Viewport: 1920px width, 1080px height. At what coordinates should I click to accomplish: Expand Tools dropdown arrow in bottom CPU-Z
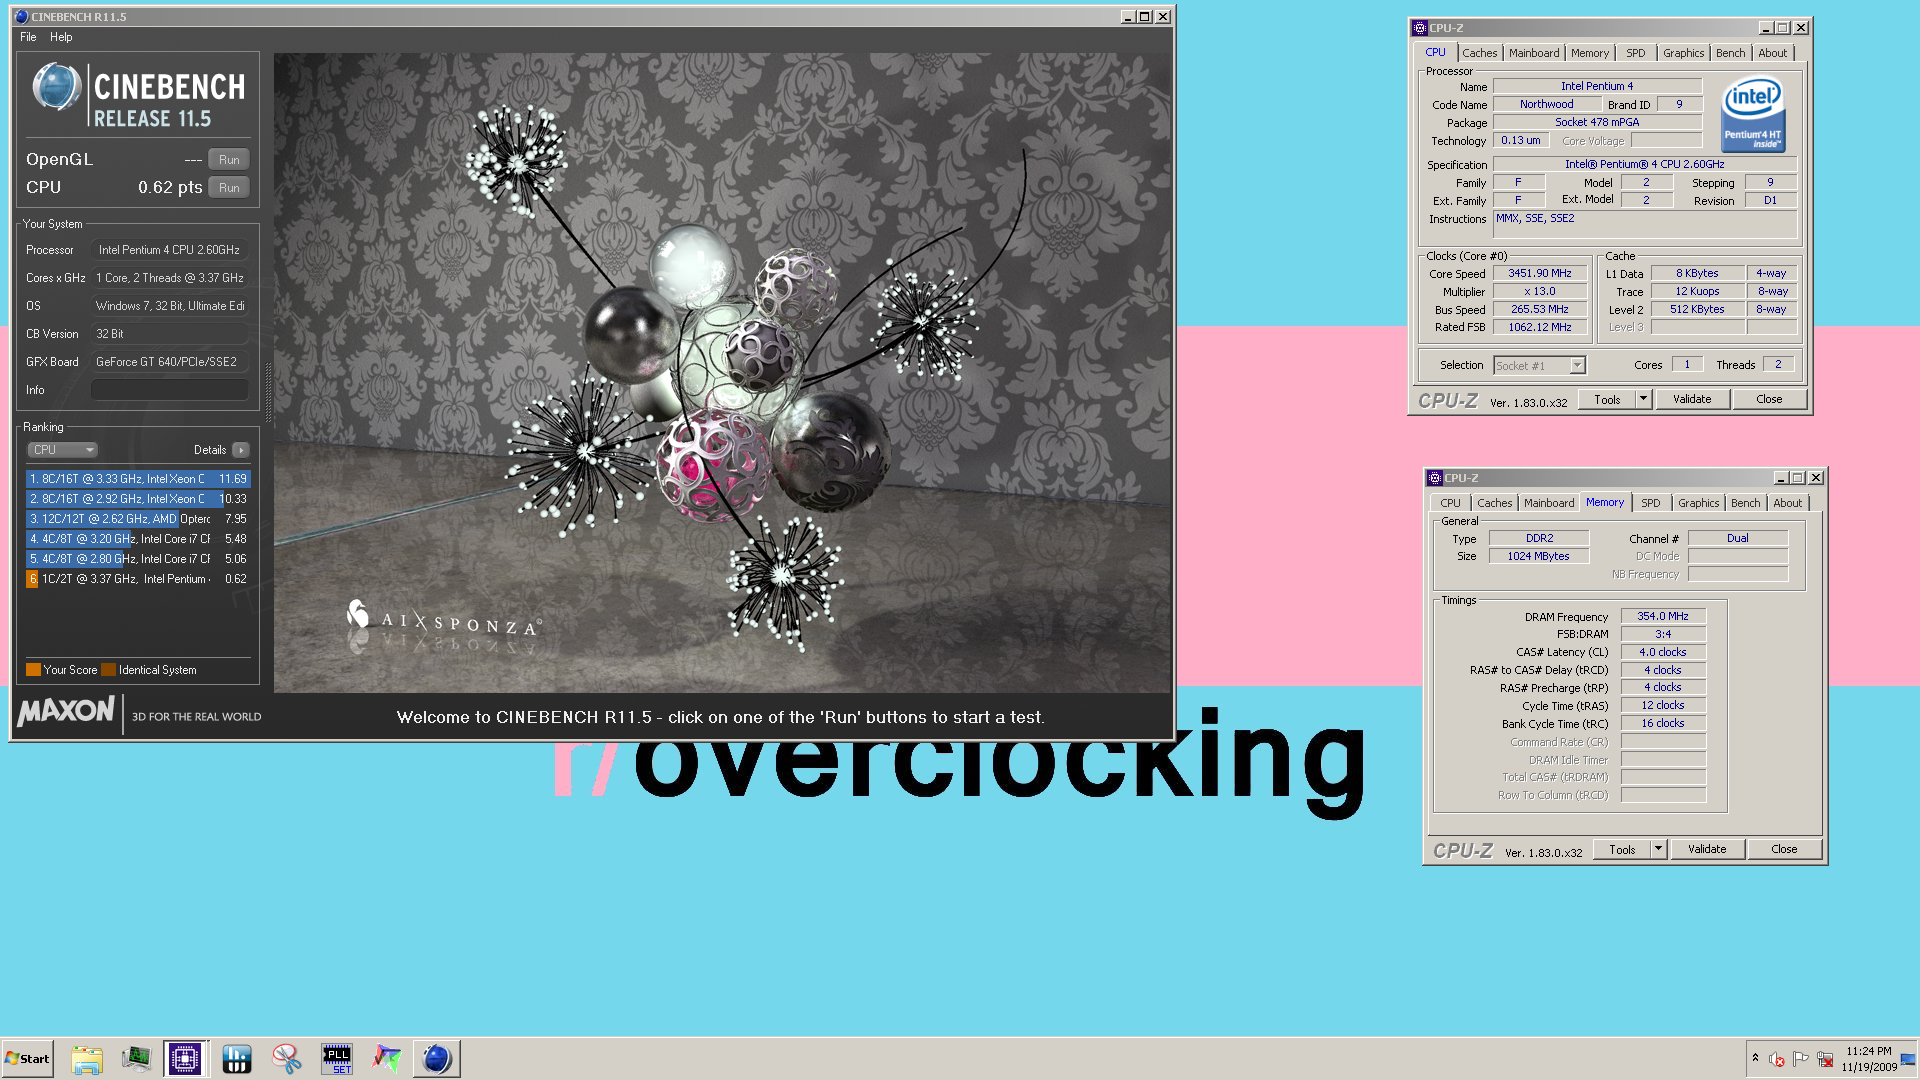[1658, 850]
